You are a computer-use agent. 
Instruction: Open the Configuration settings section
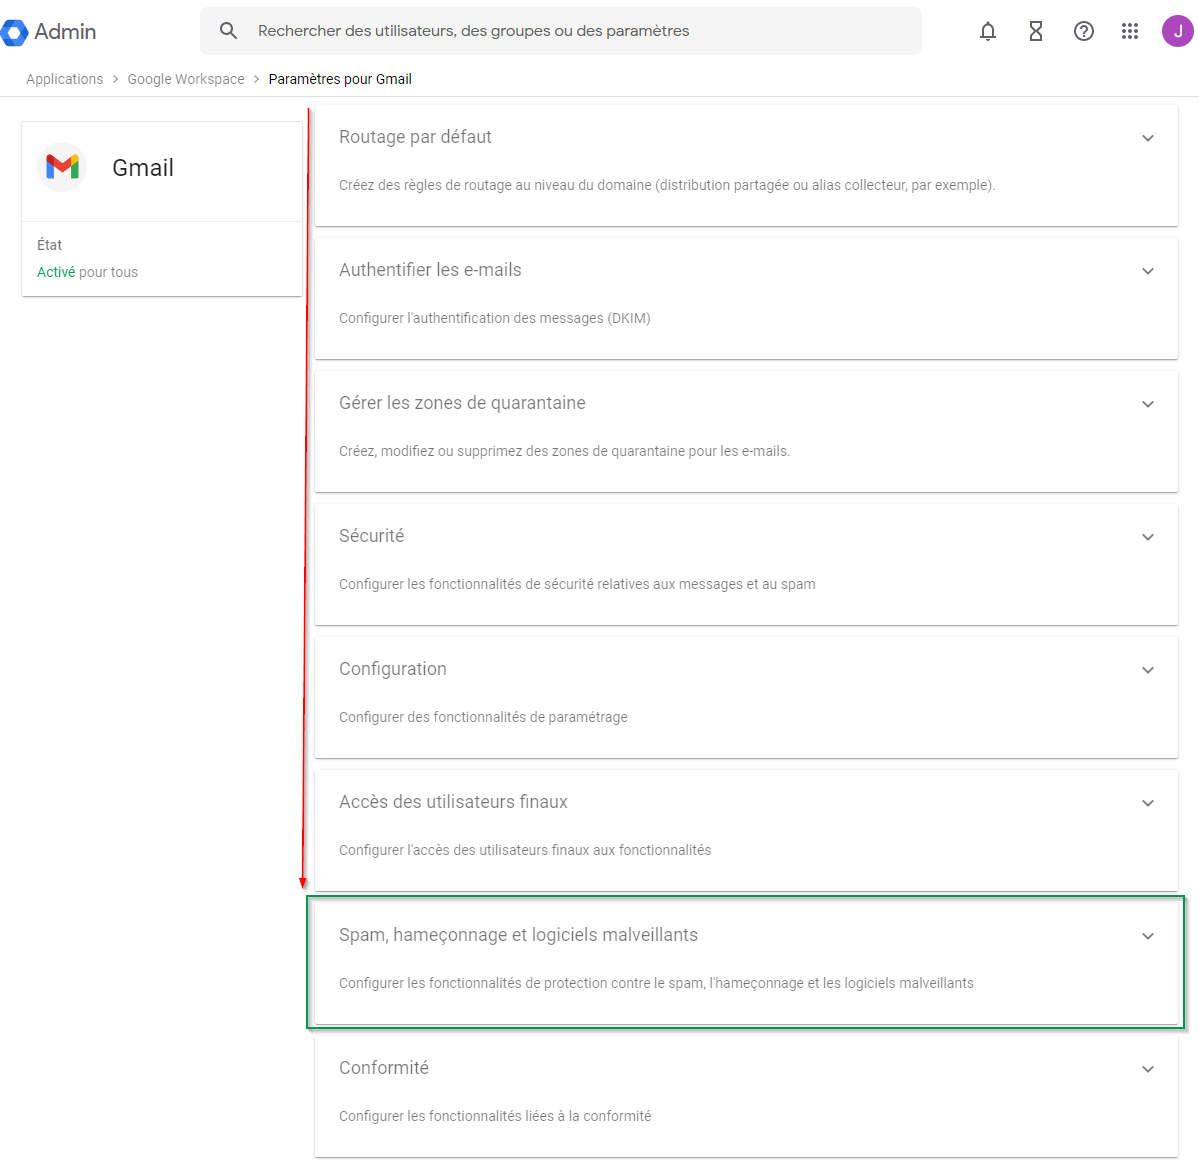click(x=393, y=669)
